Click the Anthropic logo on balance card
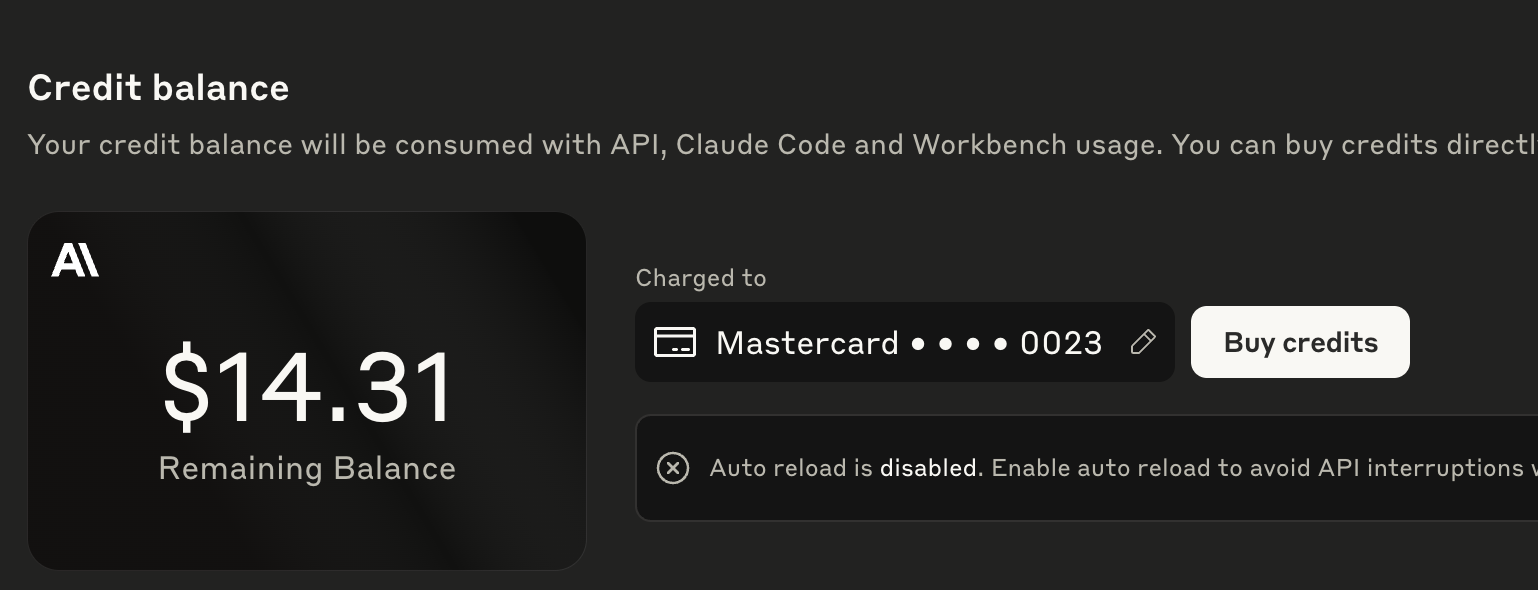This screenshot has width=1538, height=590. click(x=75, y=260)
